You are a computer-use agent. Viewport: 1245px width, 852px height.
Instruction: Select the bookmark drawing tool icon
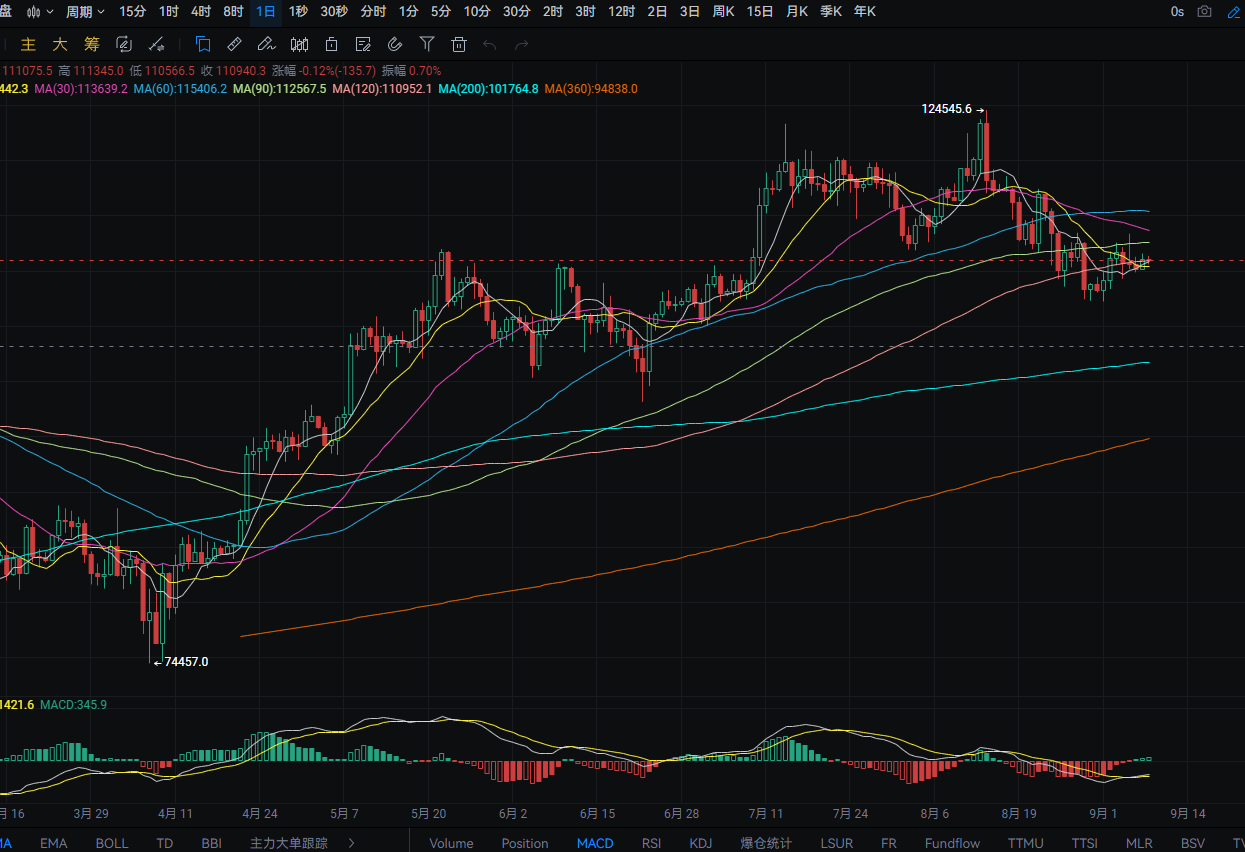coord(202,43)
